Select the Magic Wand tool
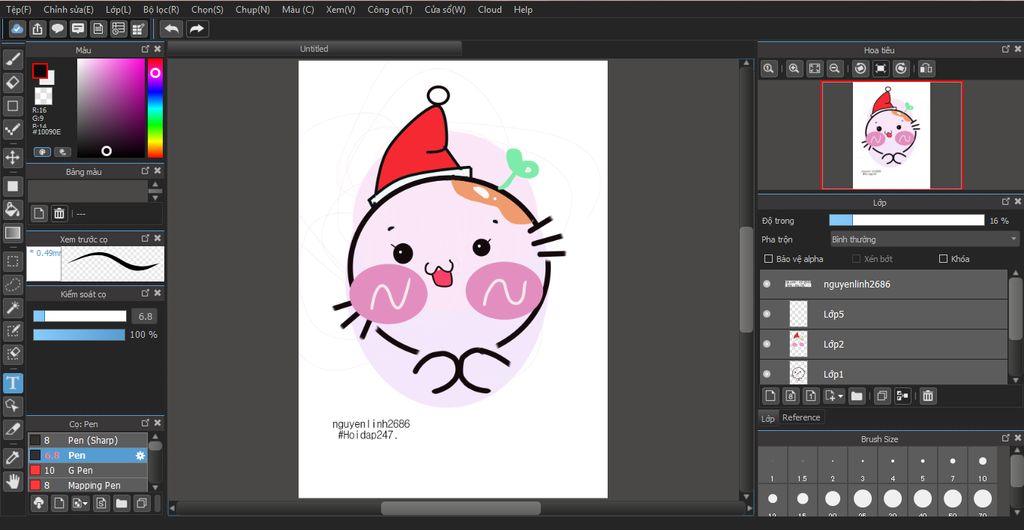Screen dimensions: 1024x530 point(12,307)
